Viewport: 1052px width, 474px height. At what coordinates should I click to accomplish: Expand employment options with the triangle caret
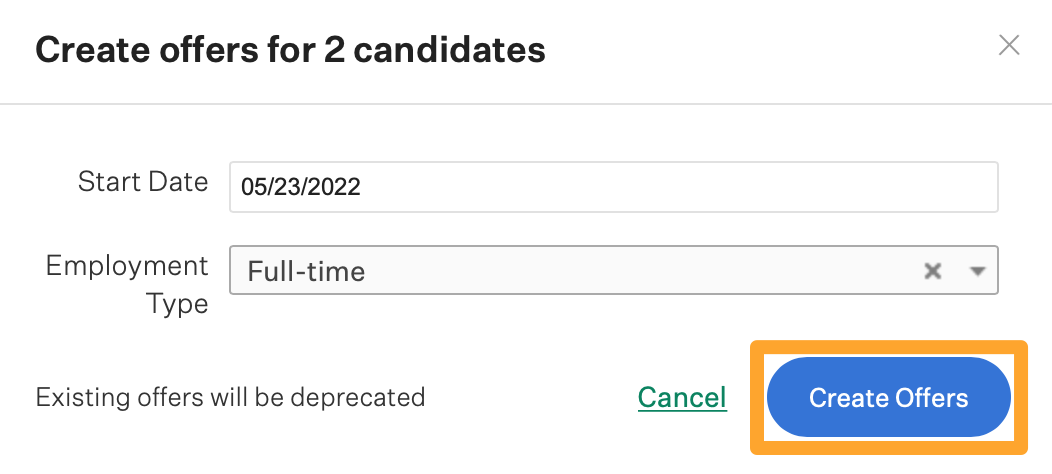point(978,271)
